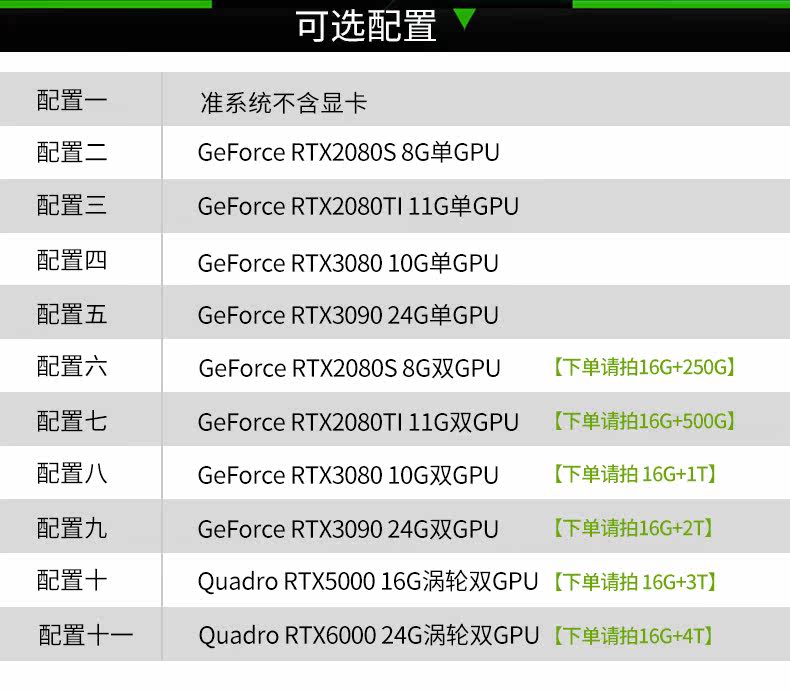The height and width of the screenshot is (692, 790).
Task: Click the green note 下单请拍16G+250G
Action: tap(644, 367)
